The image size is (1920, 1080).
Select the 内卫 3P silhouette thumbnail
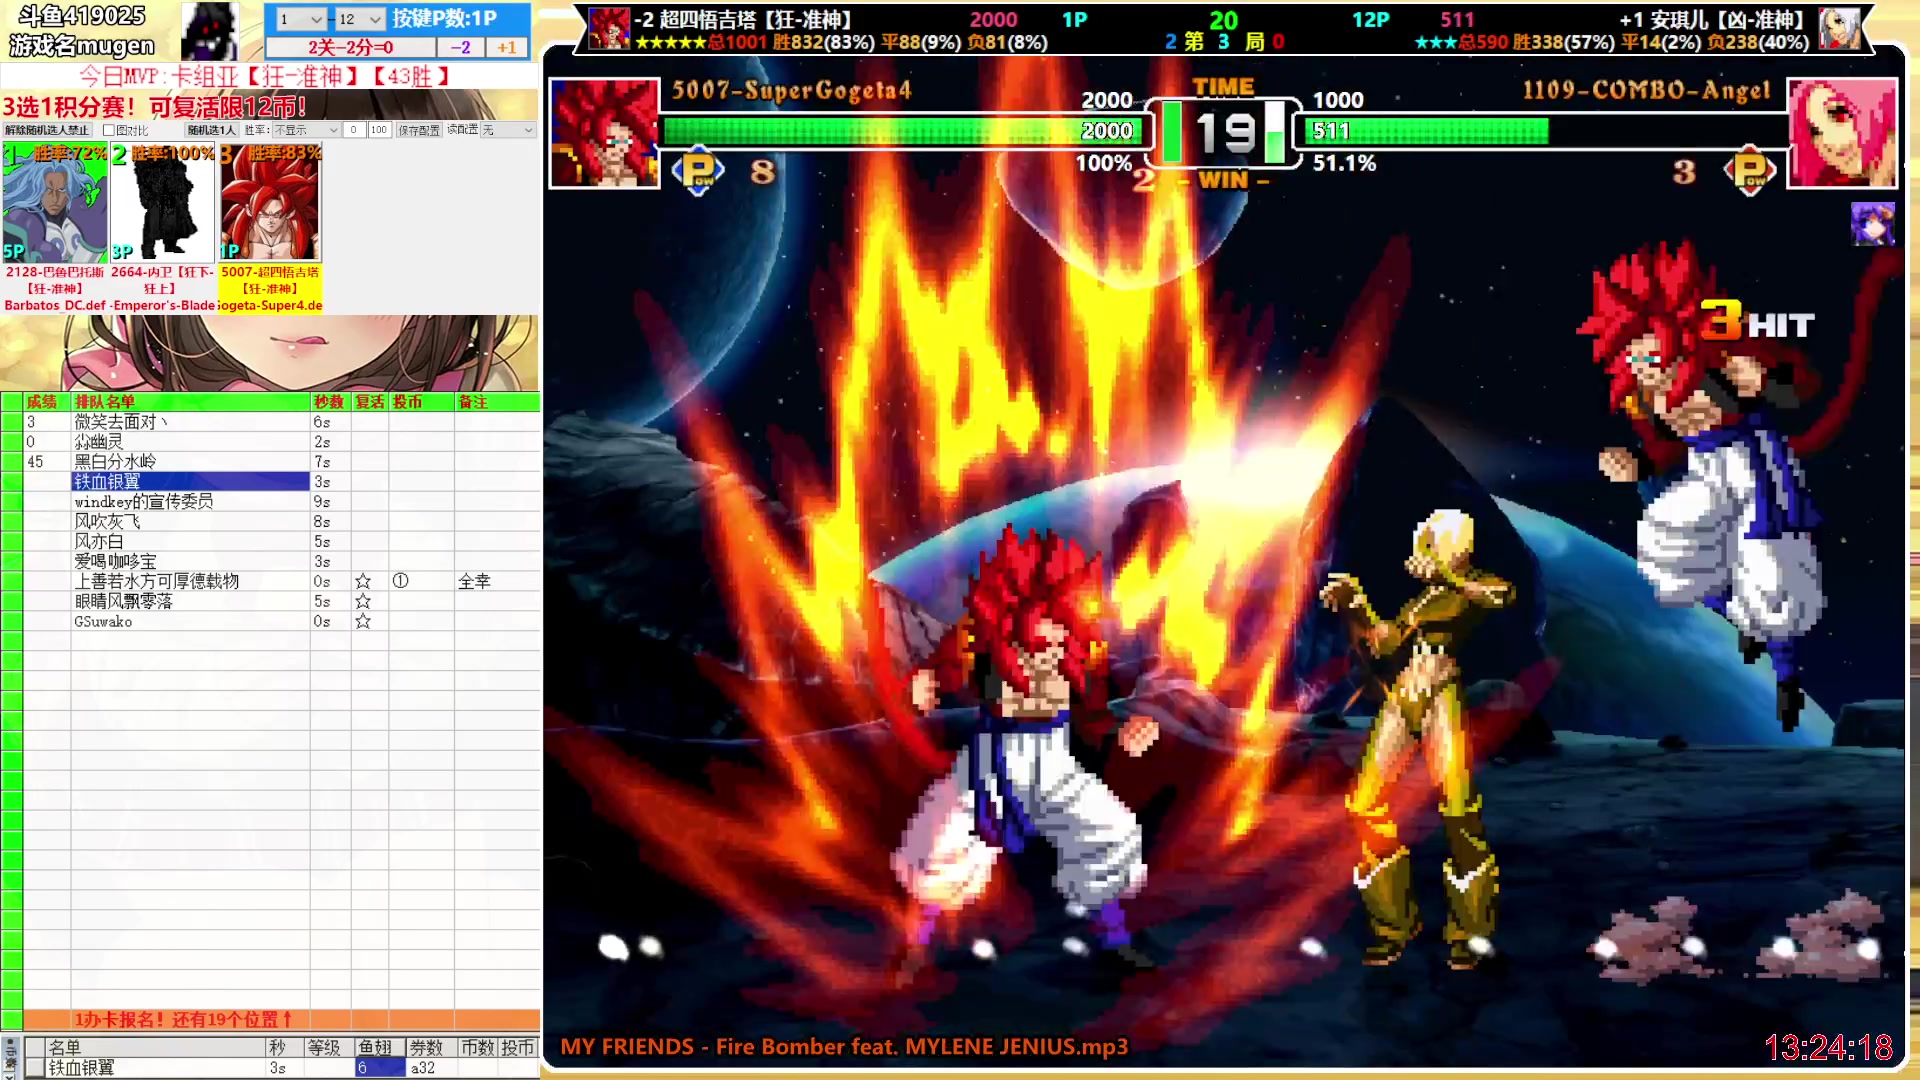click(x=162, y=203)
